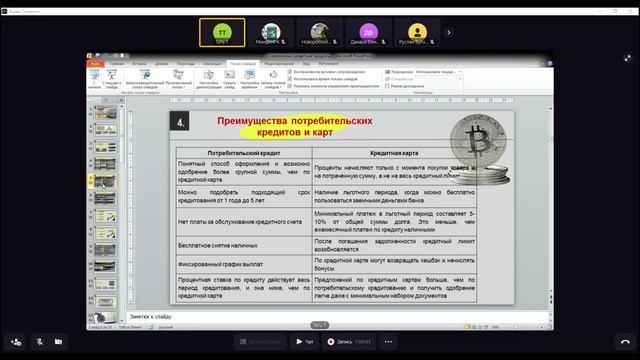
Task: Click the slide title 'Преимущества потребительских'
Action: 295,121
